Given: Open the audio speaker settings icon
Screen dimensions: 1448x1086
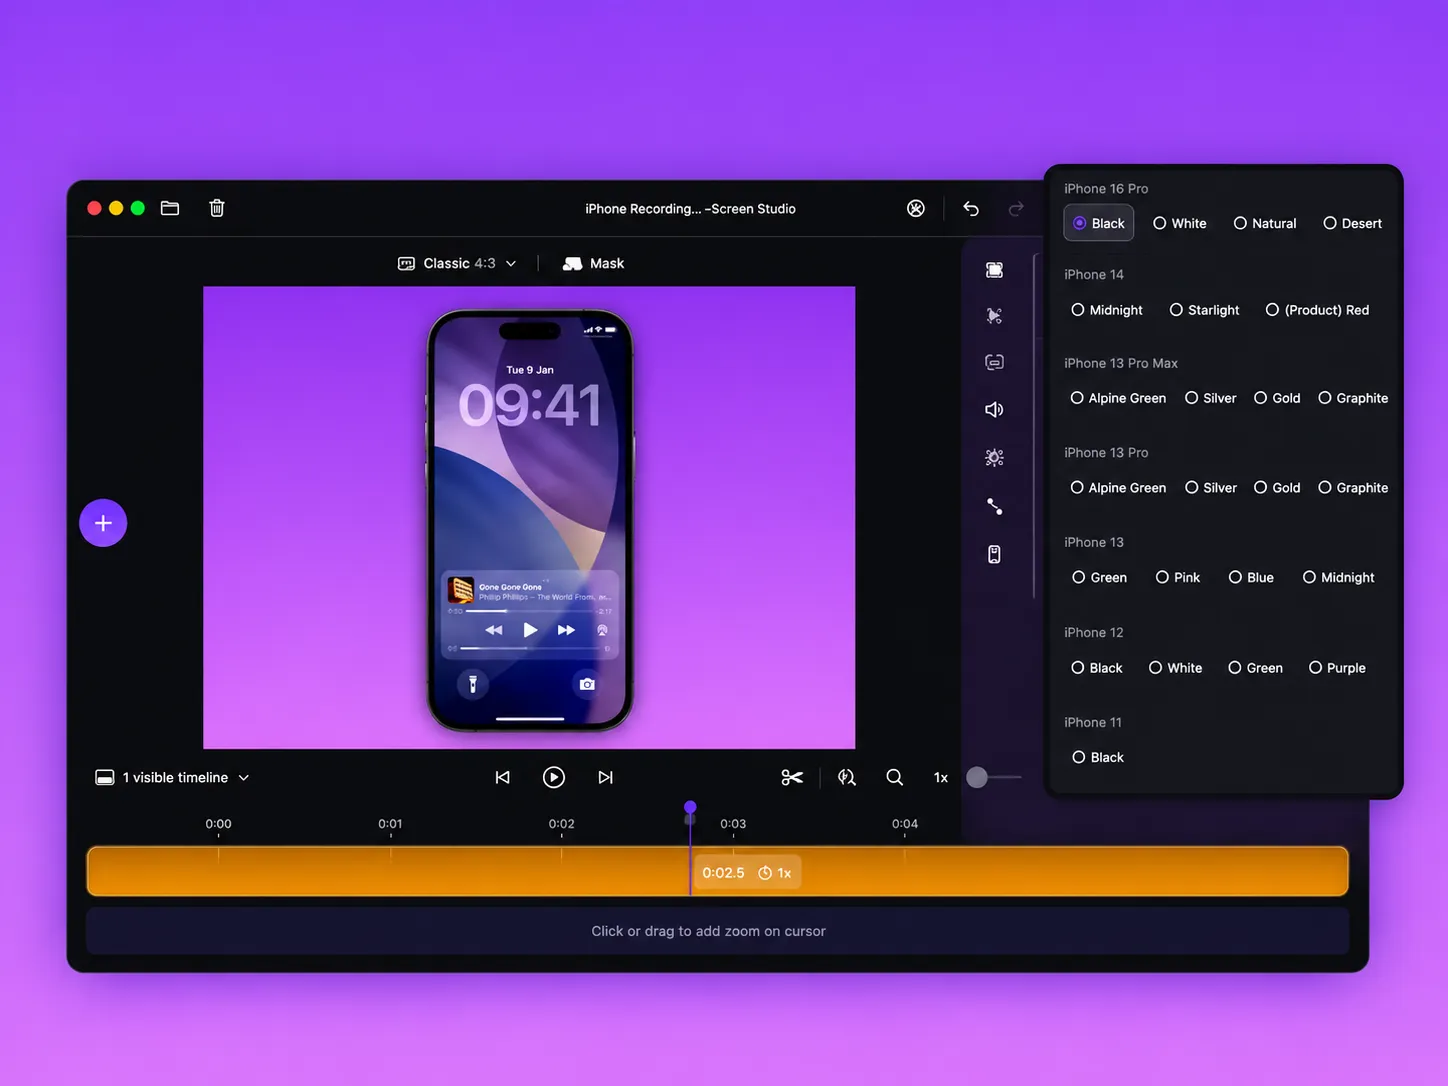Looking at the screenshot, I should (994, 409).
